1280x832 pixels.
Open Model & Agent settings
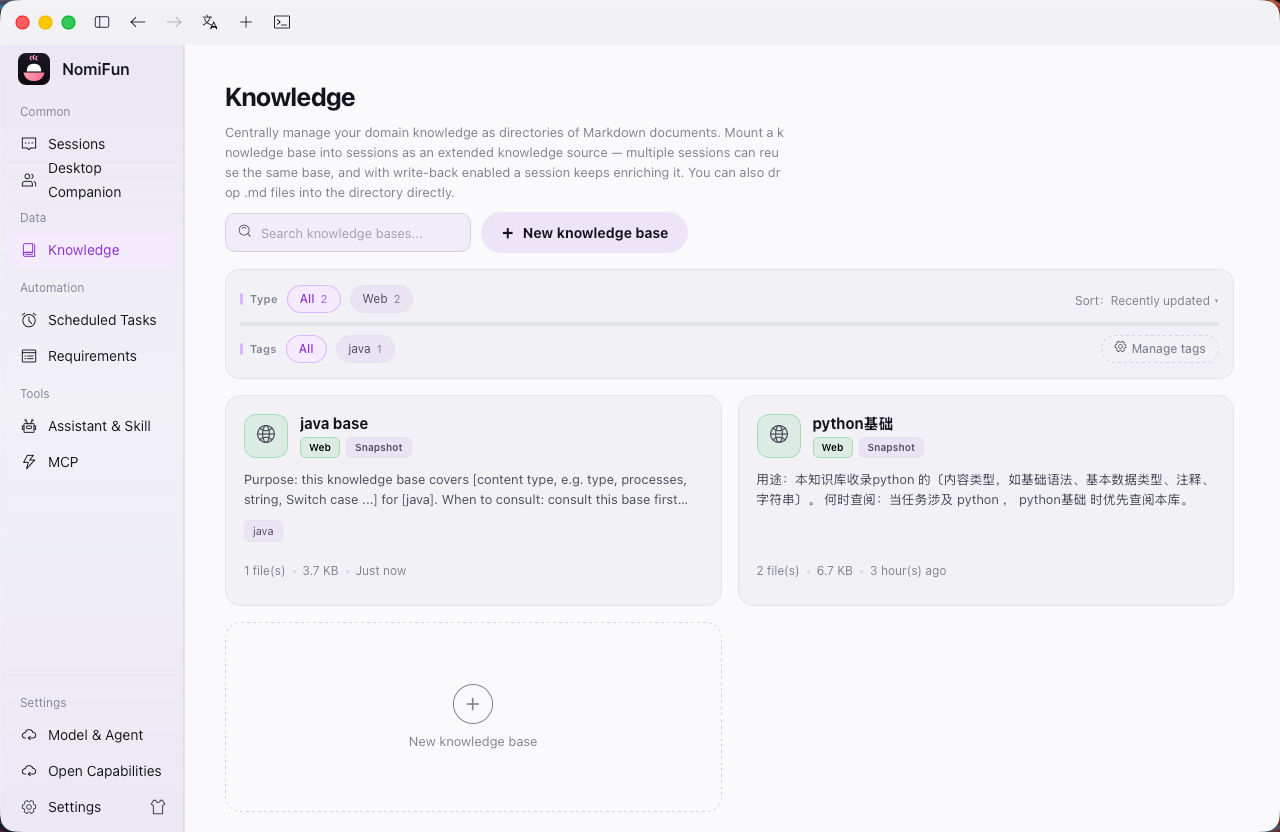pos(92,735)
